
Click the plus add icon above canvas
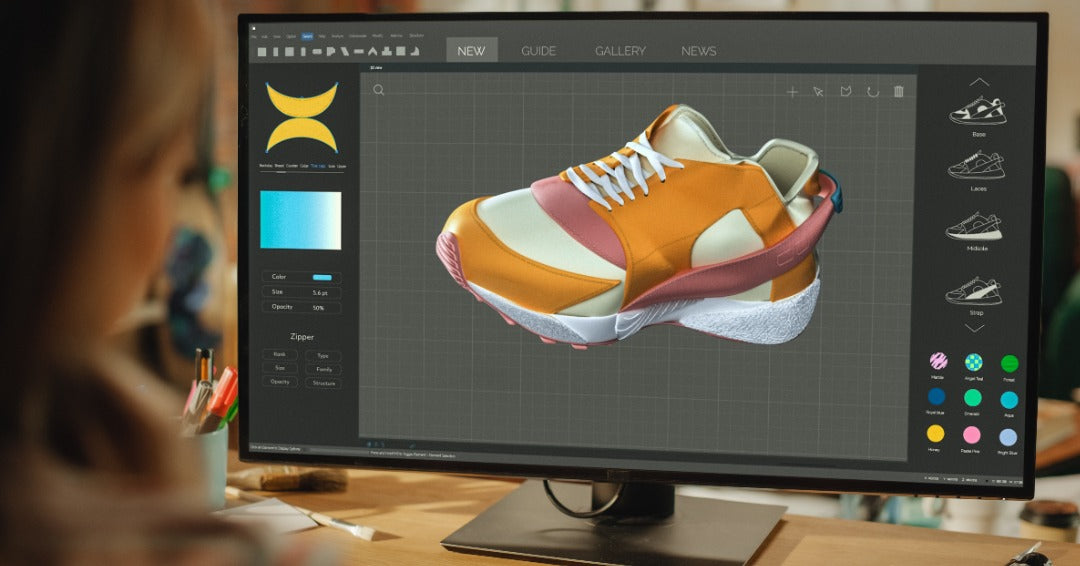pos(792,92)
